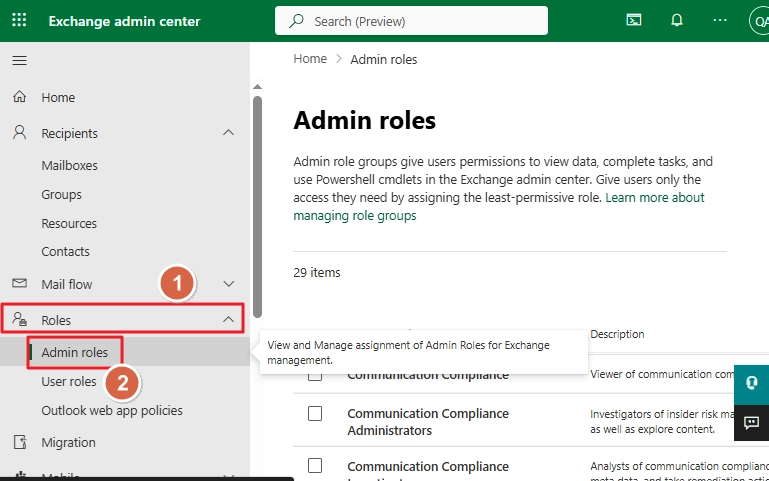Open the Communication Compliance Administrators role
The height and width of the screenshot is (481, 769).
click(428, 422)
